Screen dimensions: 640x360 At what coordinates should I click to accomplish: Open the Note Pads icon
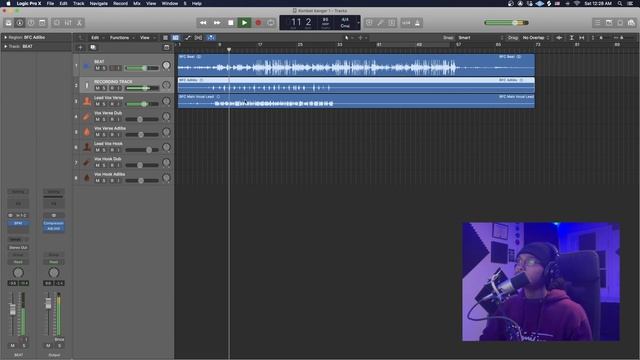(609, 23)
